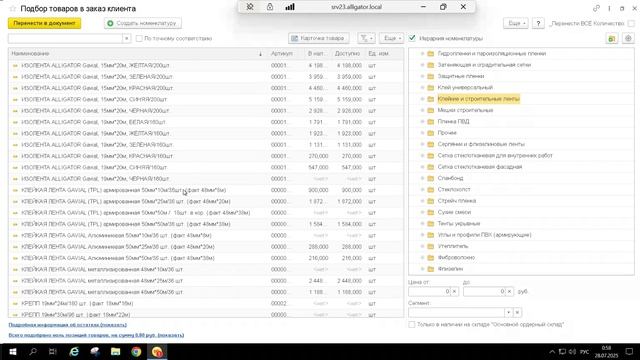Click 'Перенести в документ' button

pos(44,23)
